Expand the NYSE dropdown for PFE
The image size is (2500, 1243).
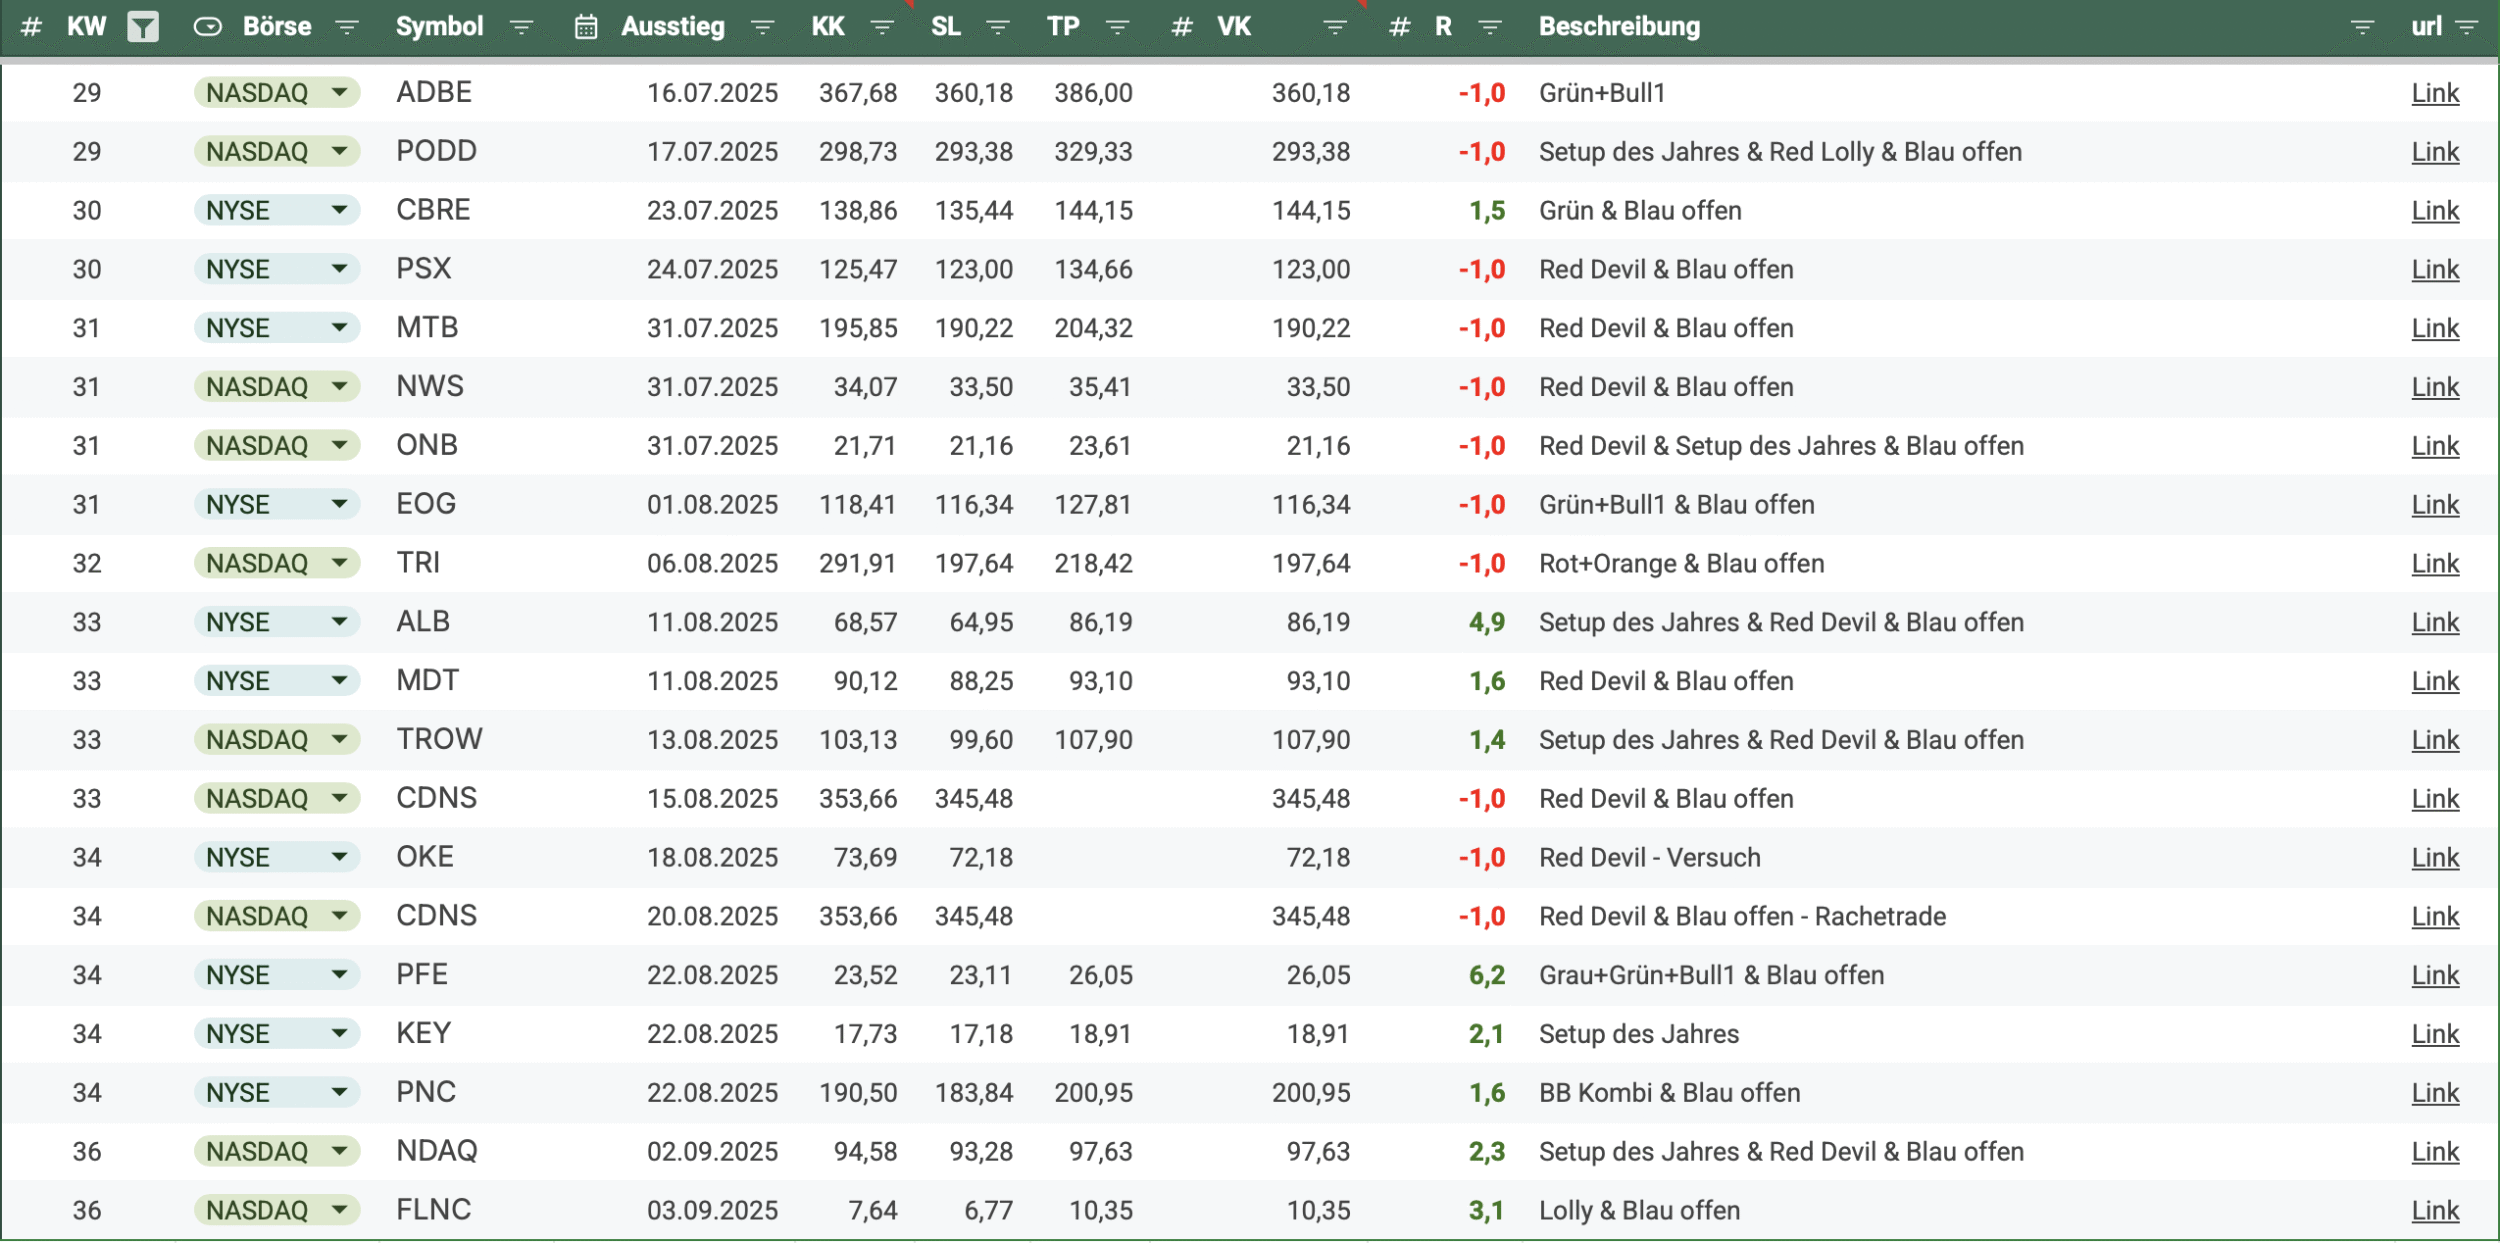[x=340, y=975]
